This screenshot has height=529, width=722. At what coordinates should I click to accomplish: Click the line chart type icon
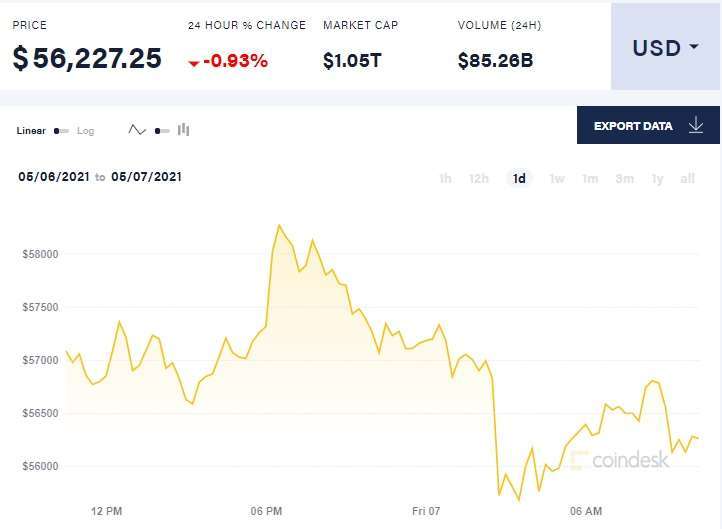[137, 130]
